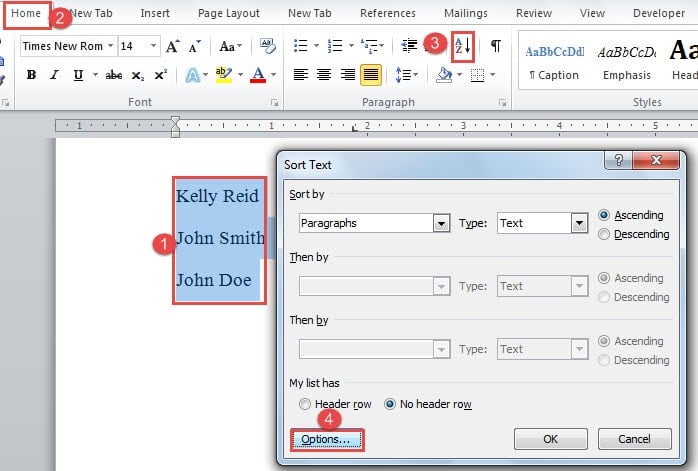Click the Options... button
This screenshot has width=698, height=471.
(326, 439)
